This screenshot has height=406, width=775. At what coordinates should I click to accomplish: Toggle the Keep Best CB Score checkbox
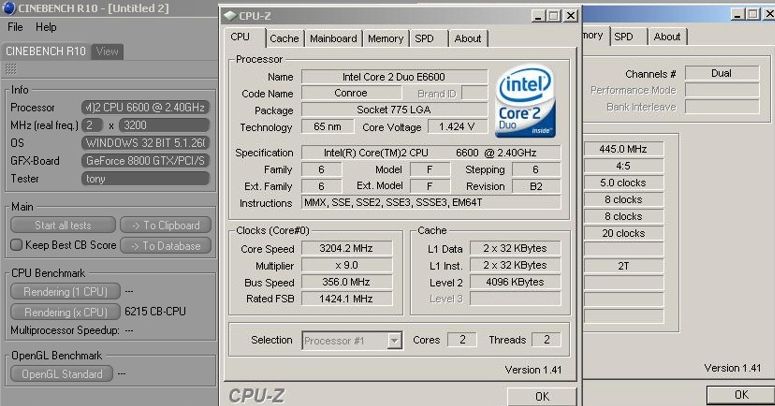(16, 245)
